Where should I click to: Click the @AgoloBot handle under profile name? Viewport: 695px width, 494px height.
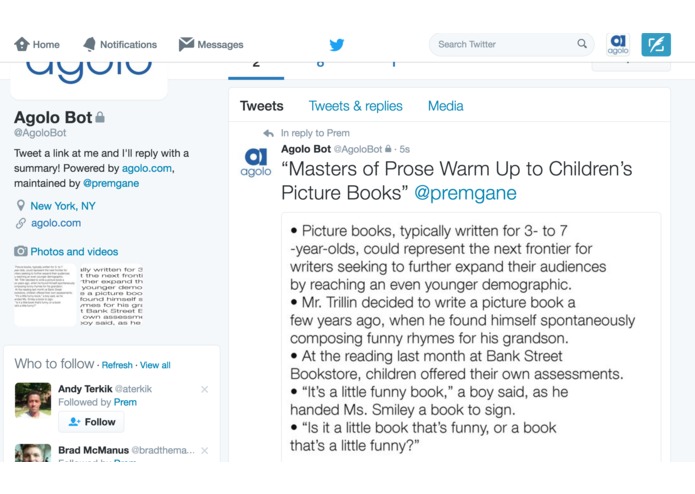click(x=40, y=133)
